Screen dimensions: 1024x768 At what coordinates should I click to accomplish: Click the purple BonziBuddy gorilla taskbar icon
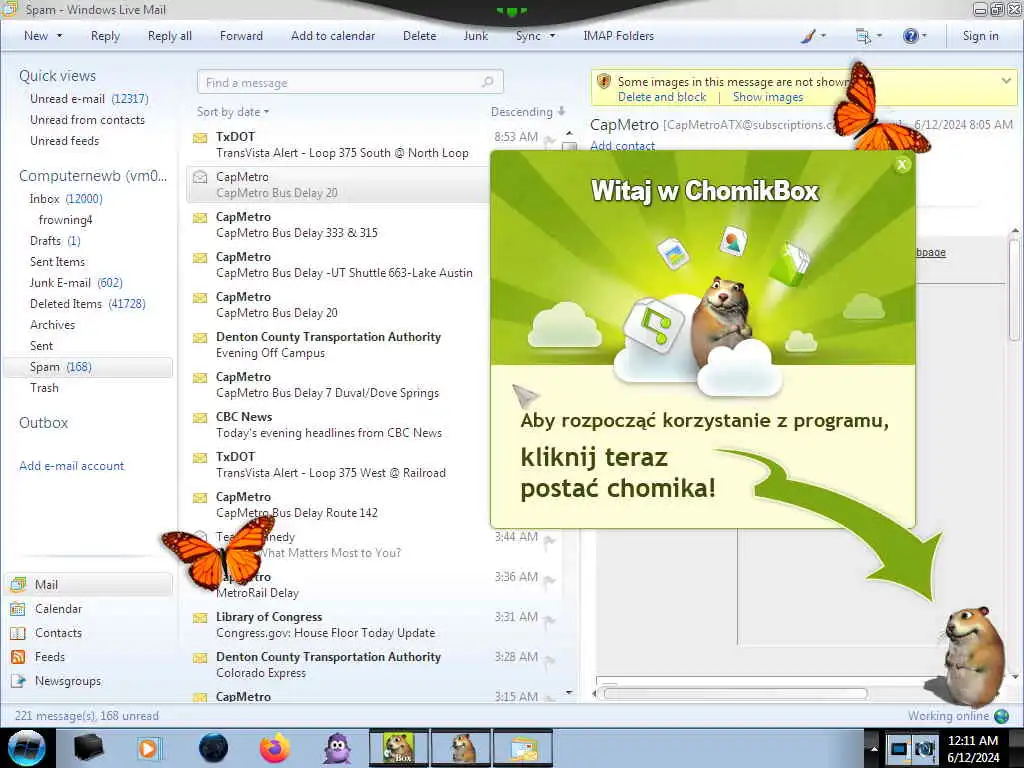click(338, 748)
